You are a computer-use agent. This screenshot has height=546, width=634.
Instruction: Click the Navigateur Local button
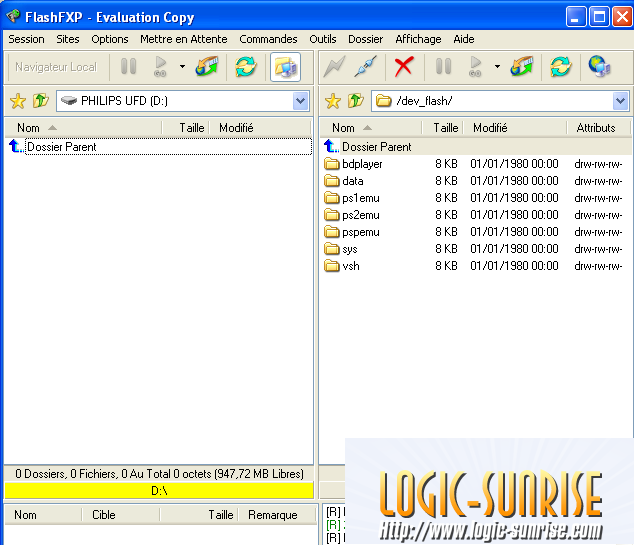[x=56, y=67]
